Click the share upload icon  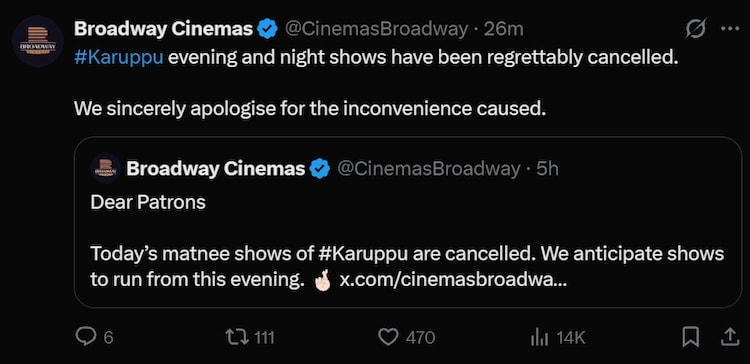tap(730, 338)
